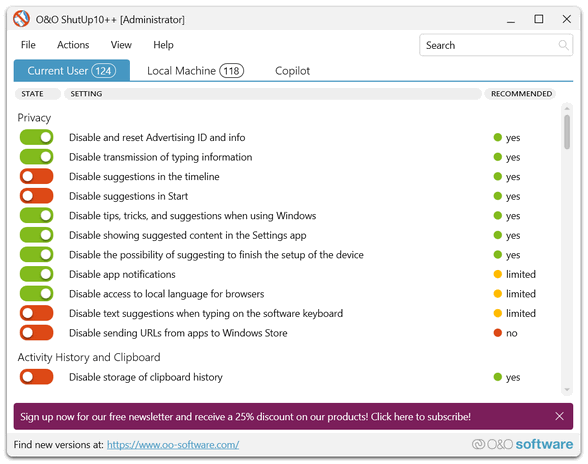588x464 pixels.
Task: Click the STATE column header
Action: 38,94
